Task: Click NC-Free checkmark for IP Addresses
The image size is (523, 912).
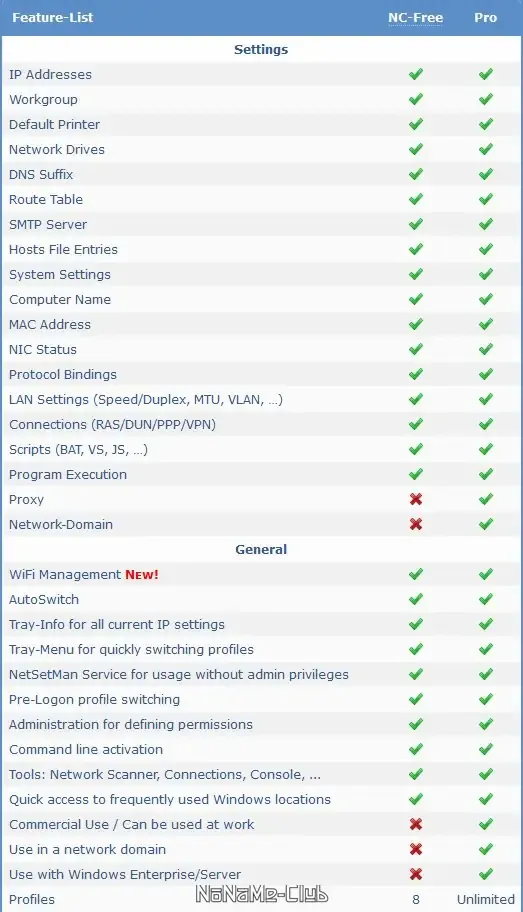Action: (x=416, y=74)
